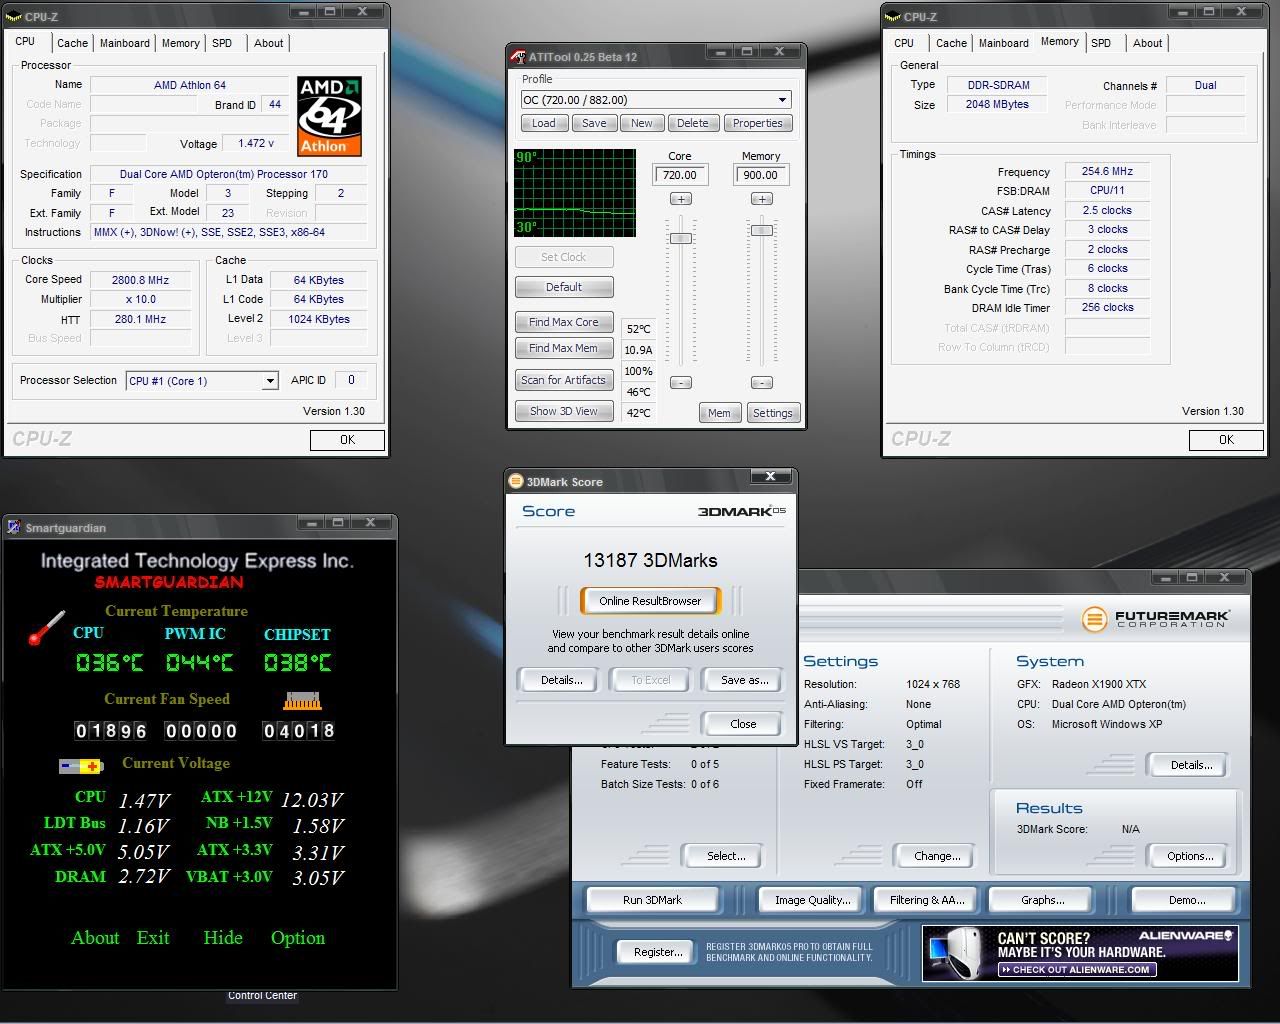This screenshot has width=1280, height=1024.
Task: Click the Mem button in ATITool
Action: [719, 413]
